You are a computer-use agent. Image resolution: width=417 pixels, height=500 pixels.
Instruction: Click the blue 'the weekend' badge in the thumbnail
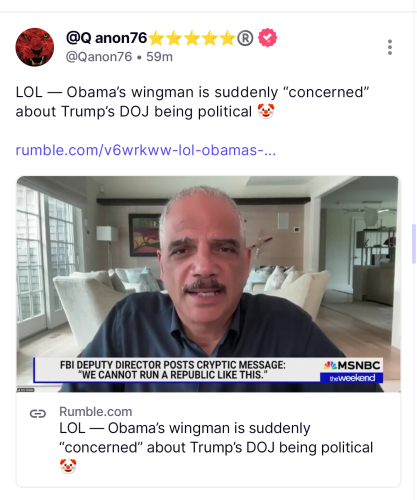coord(352,378)
